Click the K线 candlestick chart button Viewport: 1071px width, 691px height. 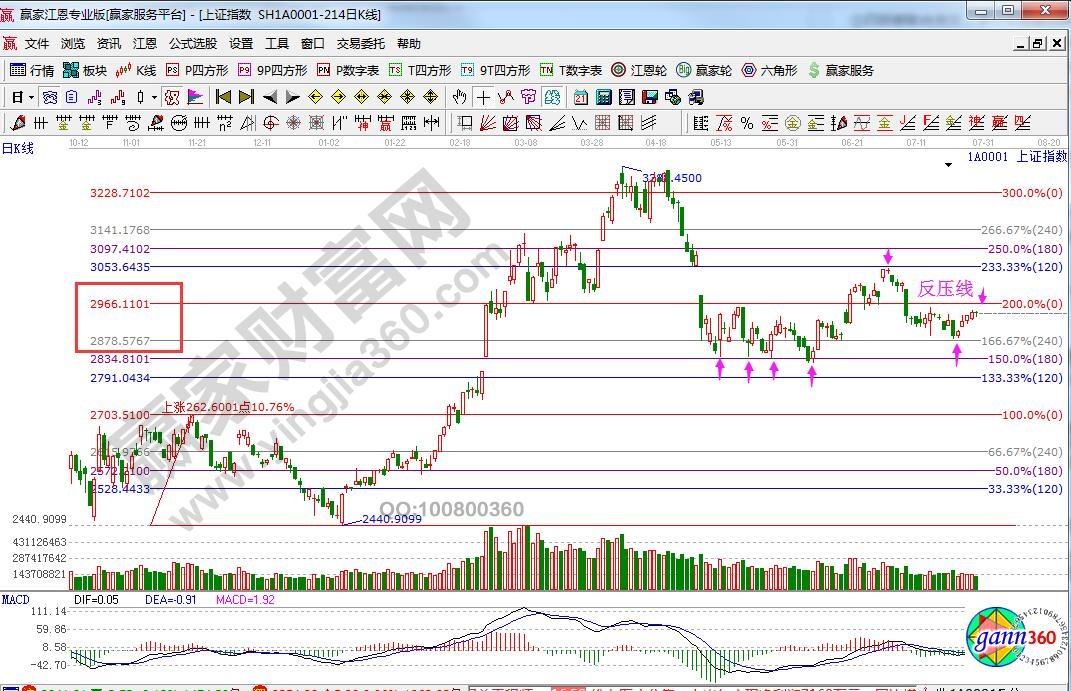click(136, 70)
